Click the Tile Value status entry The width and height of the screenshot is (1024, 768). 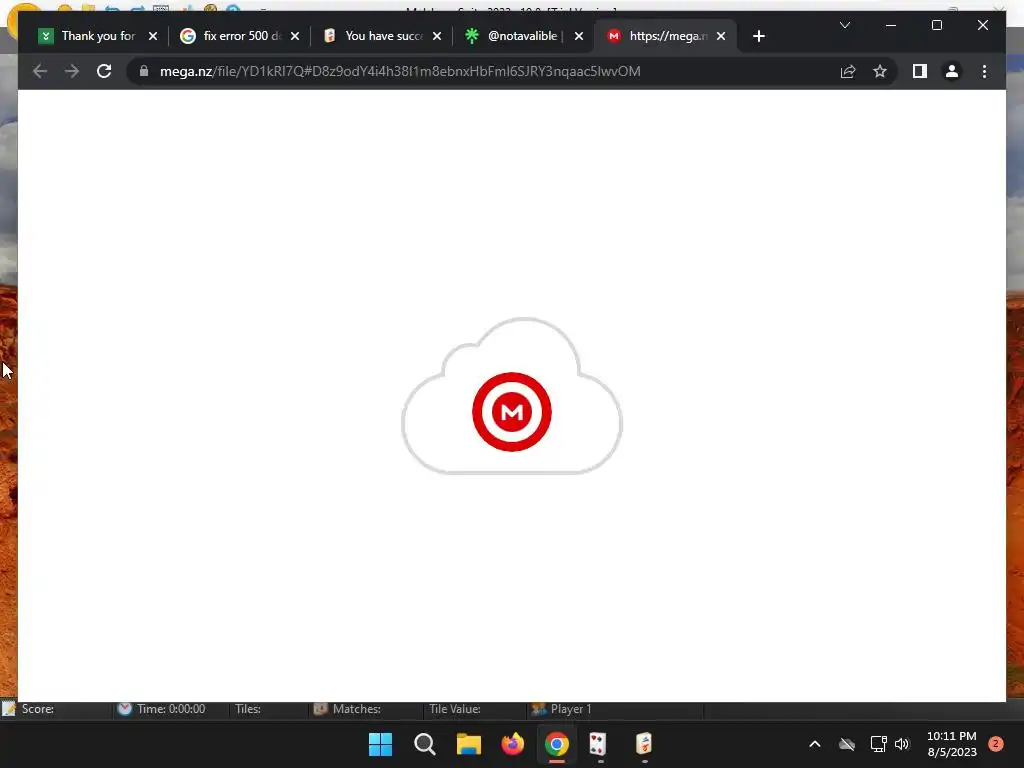coord(455,709)
